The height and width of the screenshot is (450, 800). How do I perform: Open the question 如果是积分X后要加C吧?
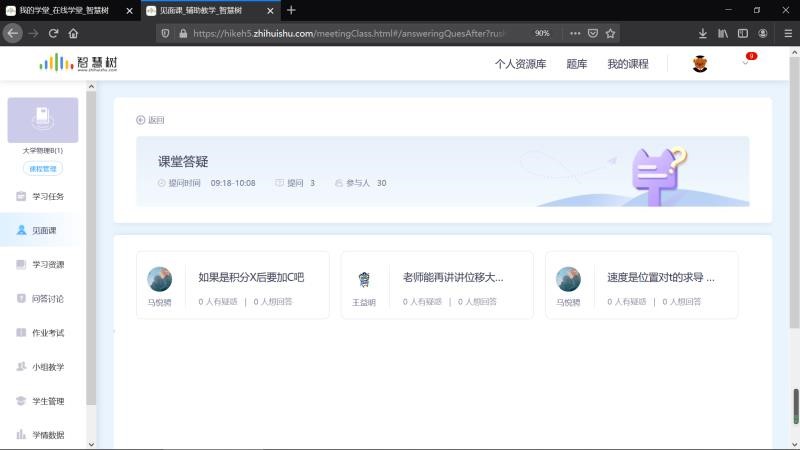tap(251, 277)
